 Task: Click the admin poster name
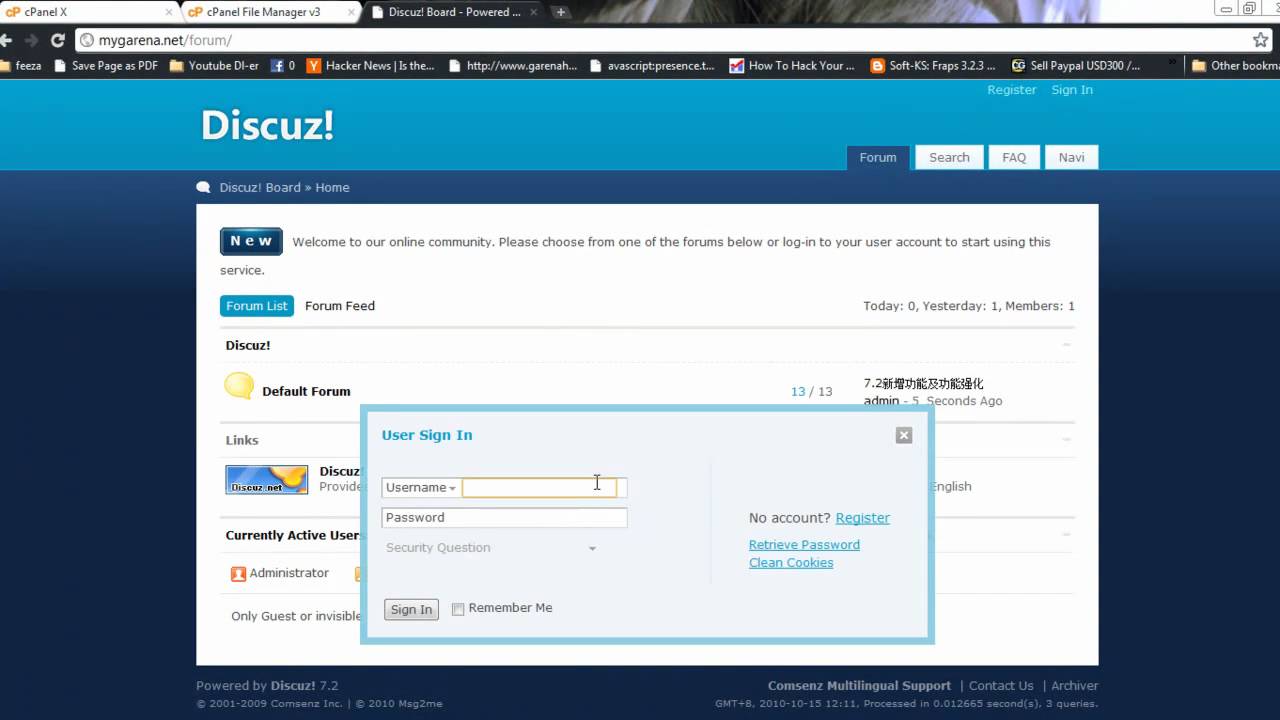click(x=881, y=401)
